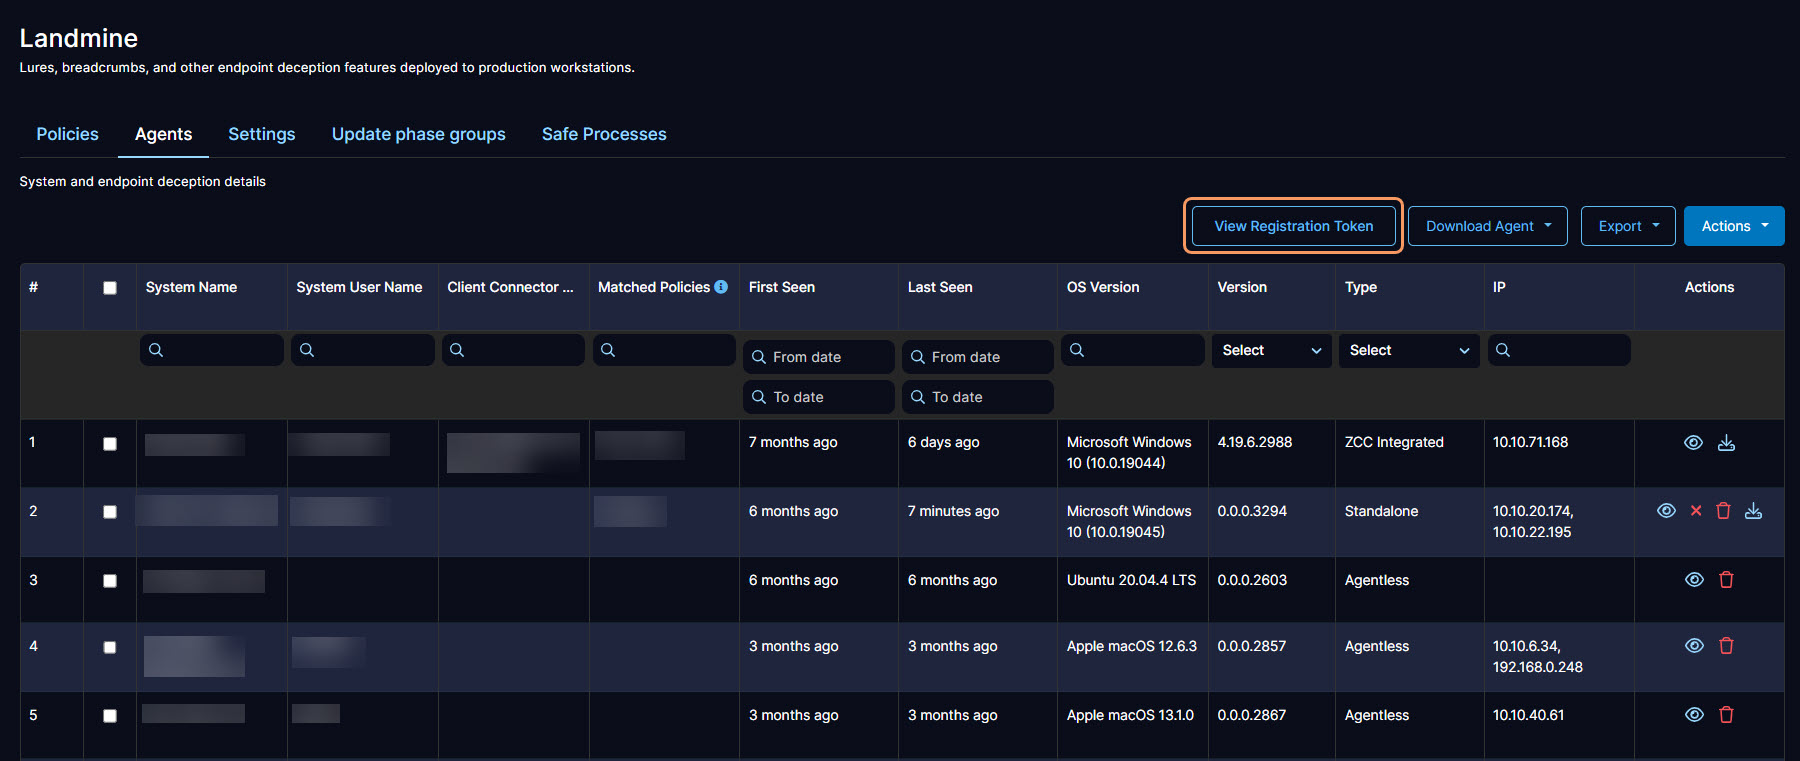Open the Settings tab
The height and width of the screenshot is (761, 1800).
(x=262, y=134)
